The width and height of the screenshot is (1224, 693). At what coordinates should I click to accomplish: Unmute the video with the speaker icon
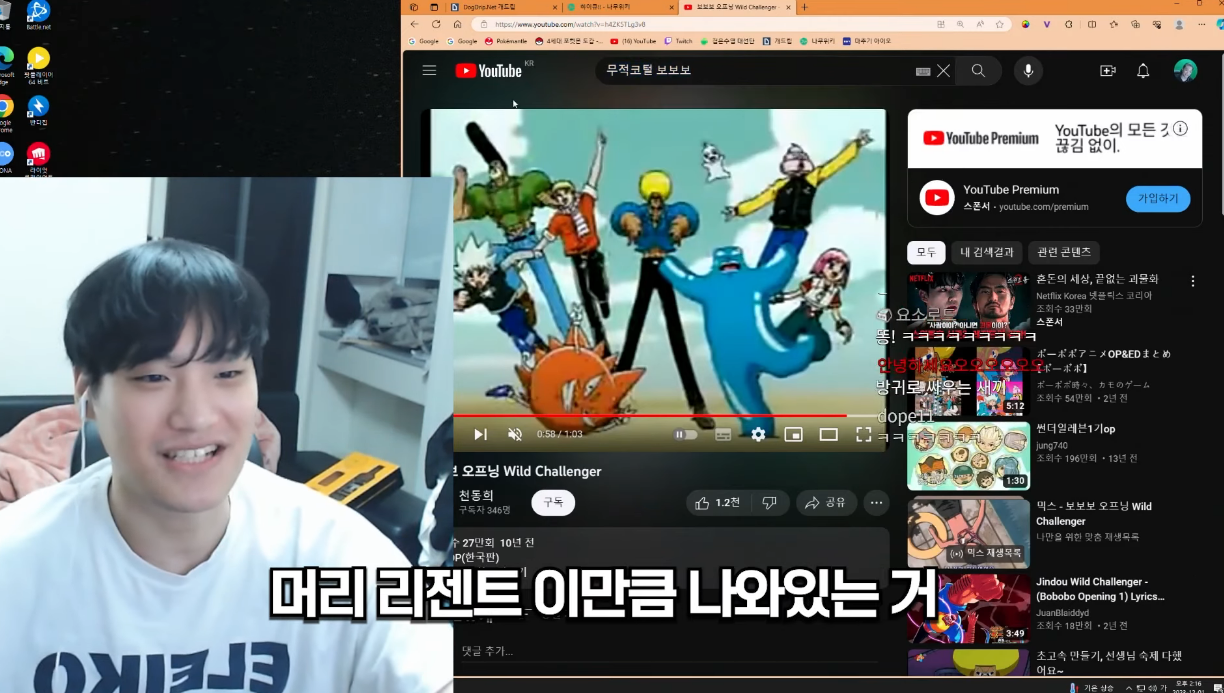[x=515, y=434]
